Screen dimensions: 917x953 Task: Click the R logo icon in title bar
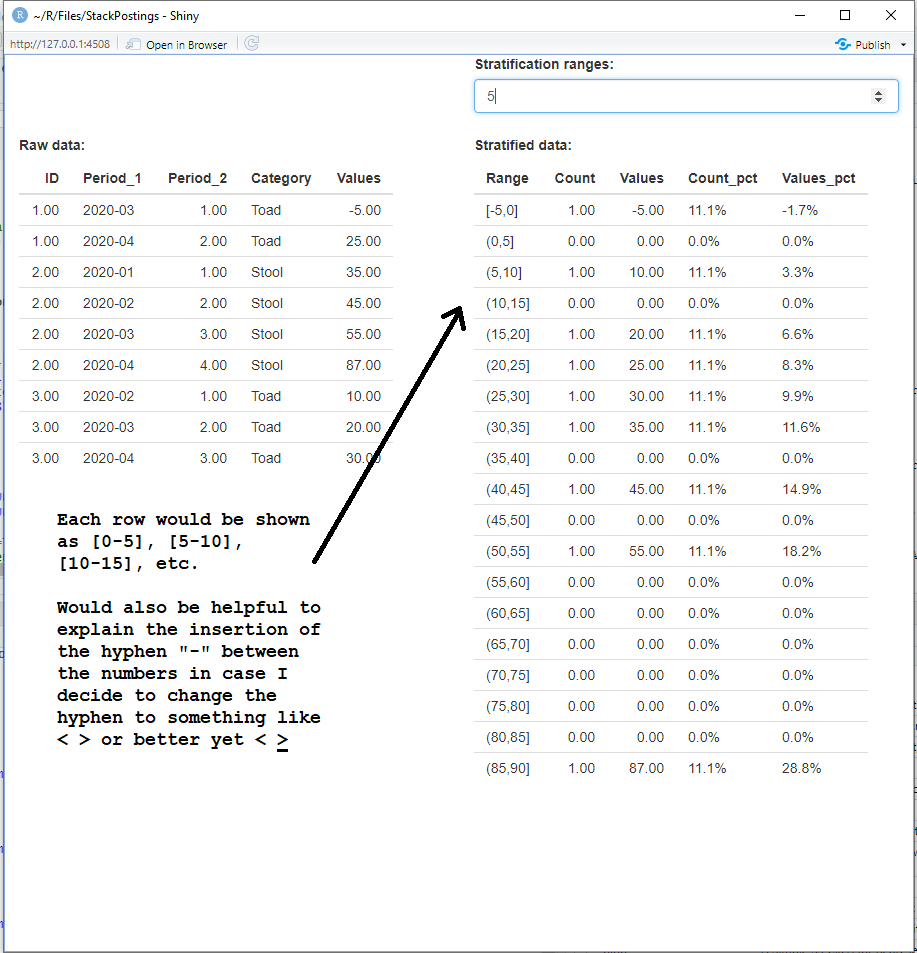point(19,15)
